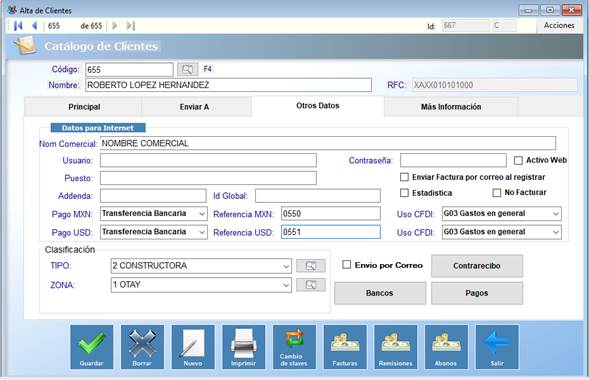Focus the Usuario text field

(208, 160)
